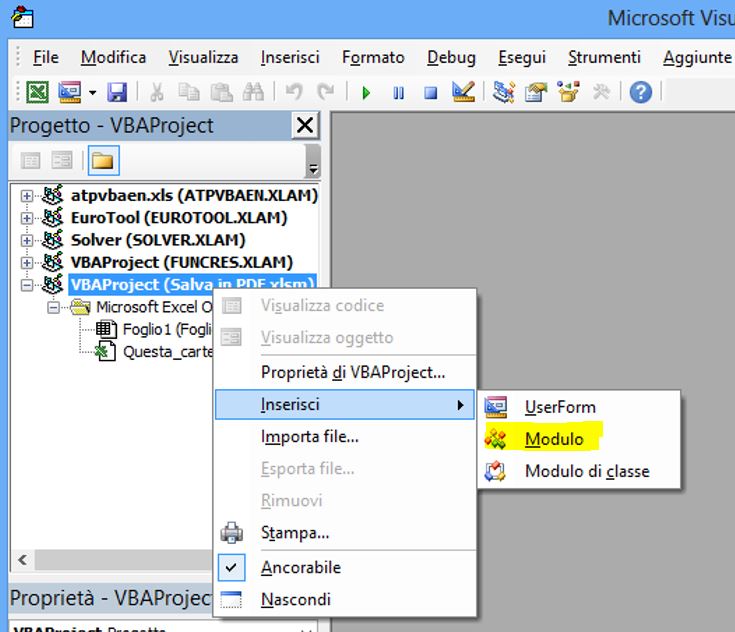Insert Modulo di classe from submenu
The width and height of the screenshot is (735, 632).
coord(579,471)
